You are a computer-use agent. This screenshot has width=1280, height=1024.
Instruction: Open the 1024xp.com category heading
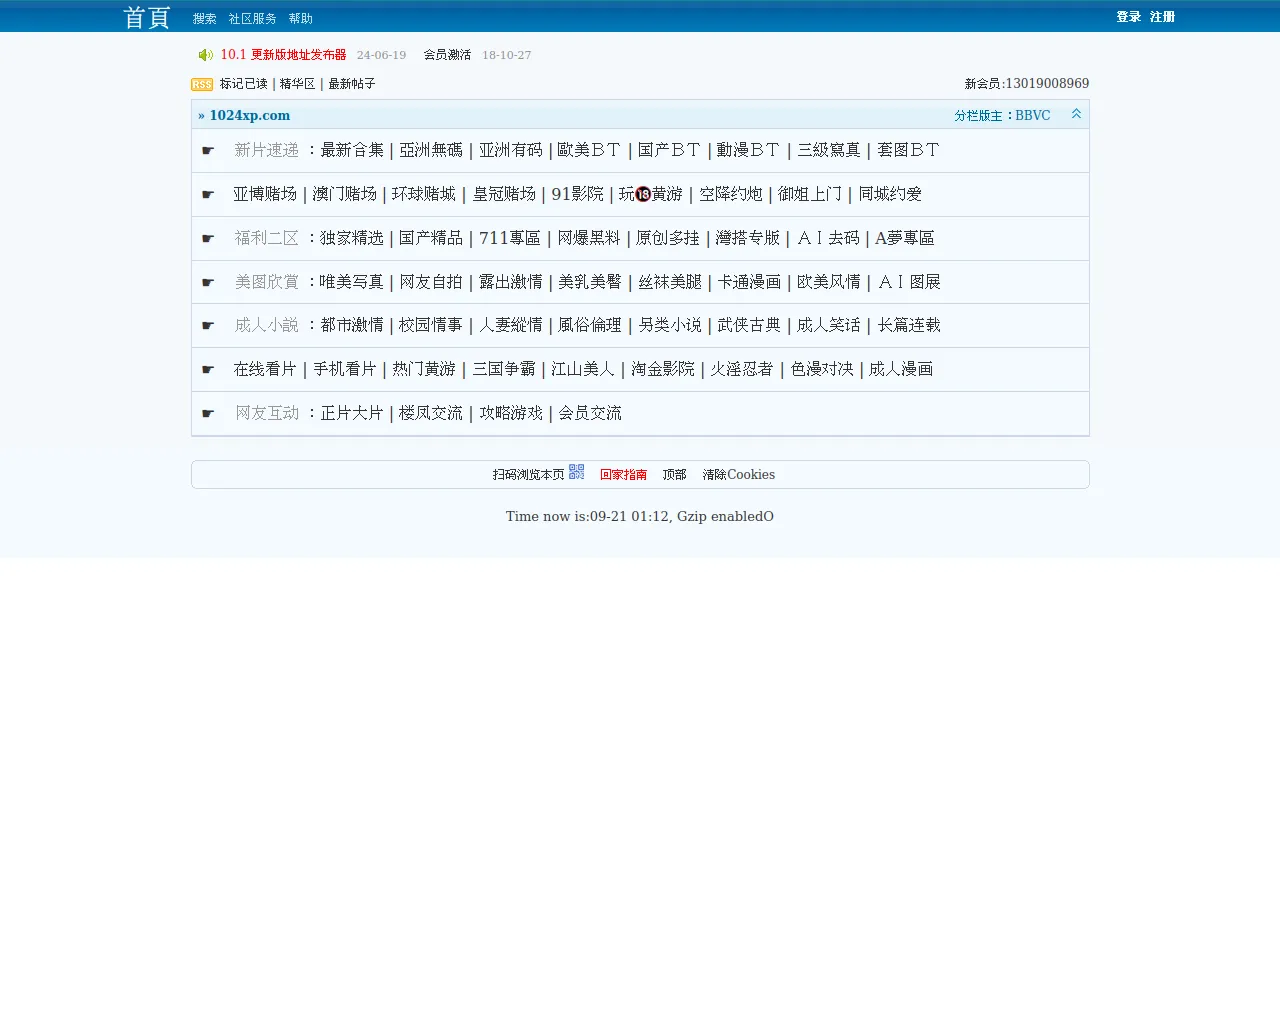(x=250, y=115)
